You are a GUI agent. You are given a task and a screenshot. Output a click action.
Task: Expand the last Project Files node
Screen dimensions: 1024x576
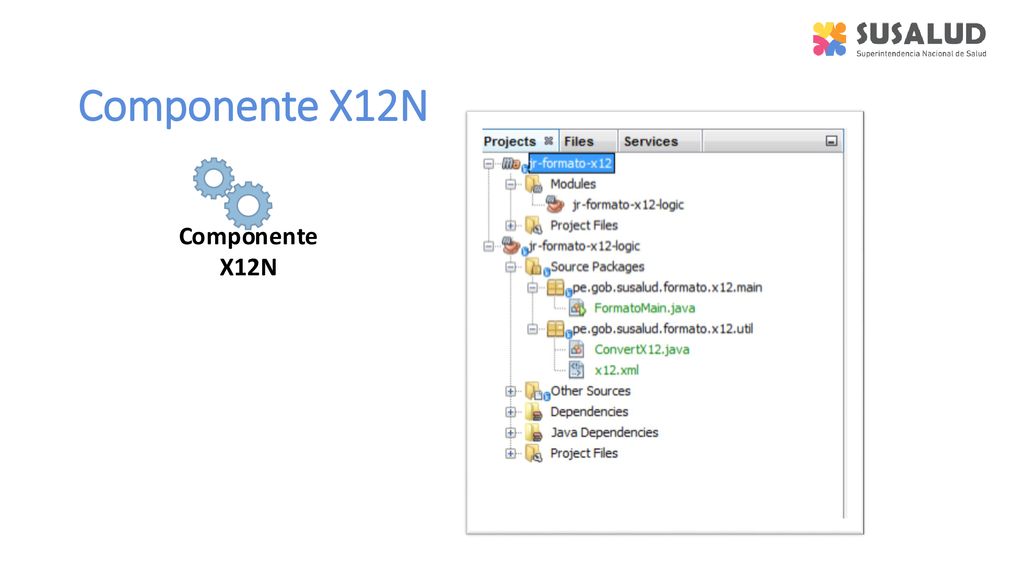[x=511, y=453]
